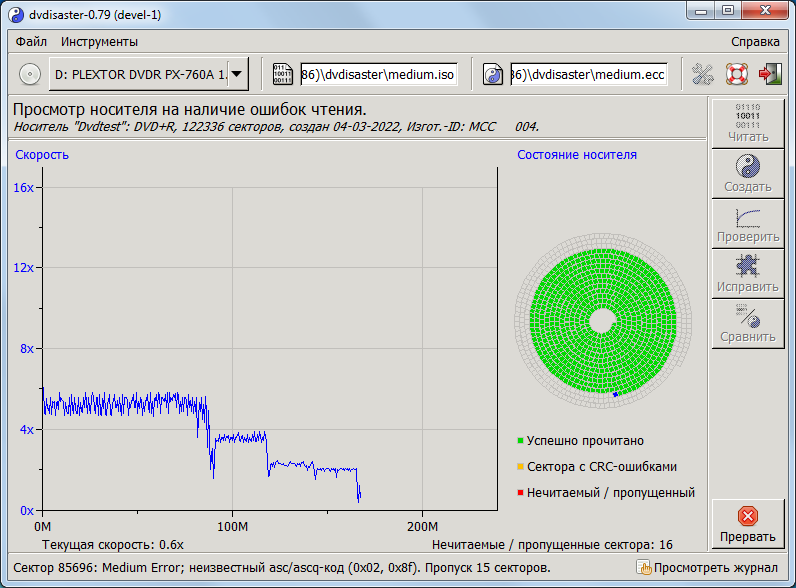Open help via lifebuoy icon
Screen dimensions: 796x588
point(737,74)
